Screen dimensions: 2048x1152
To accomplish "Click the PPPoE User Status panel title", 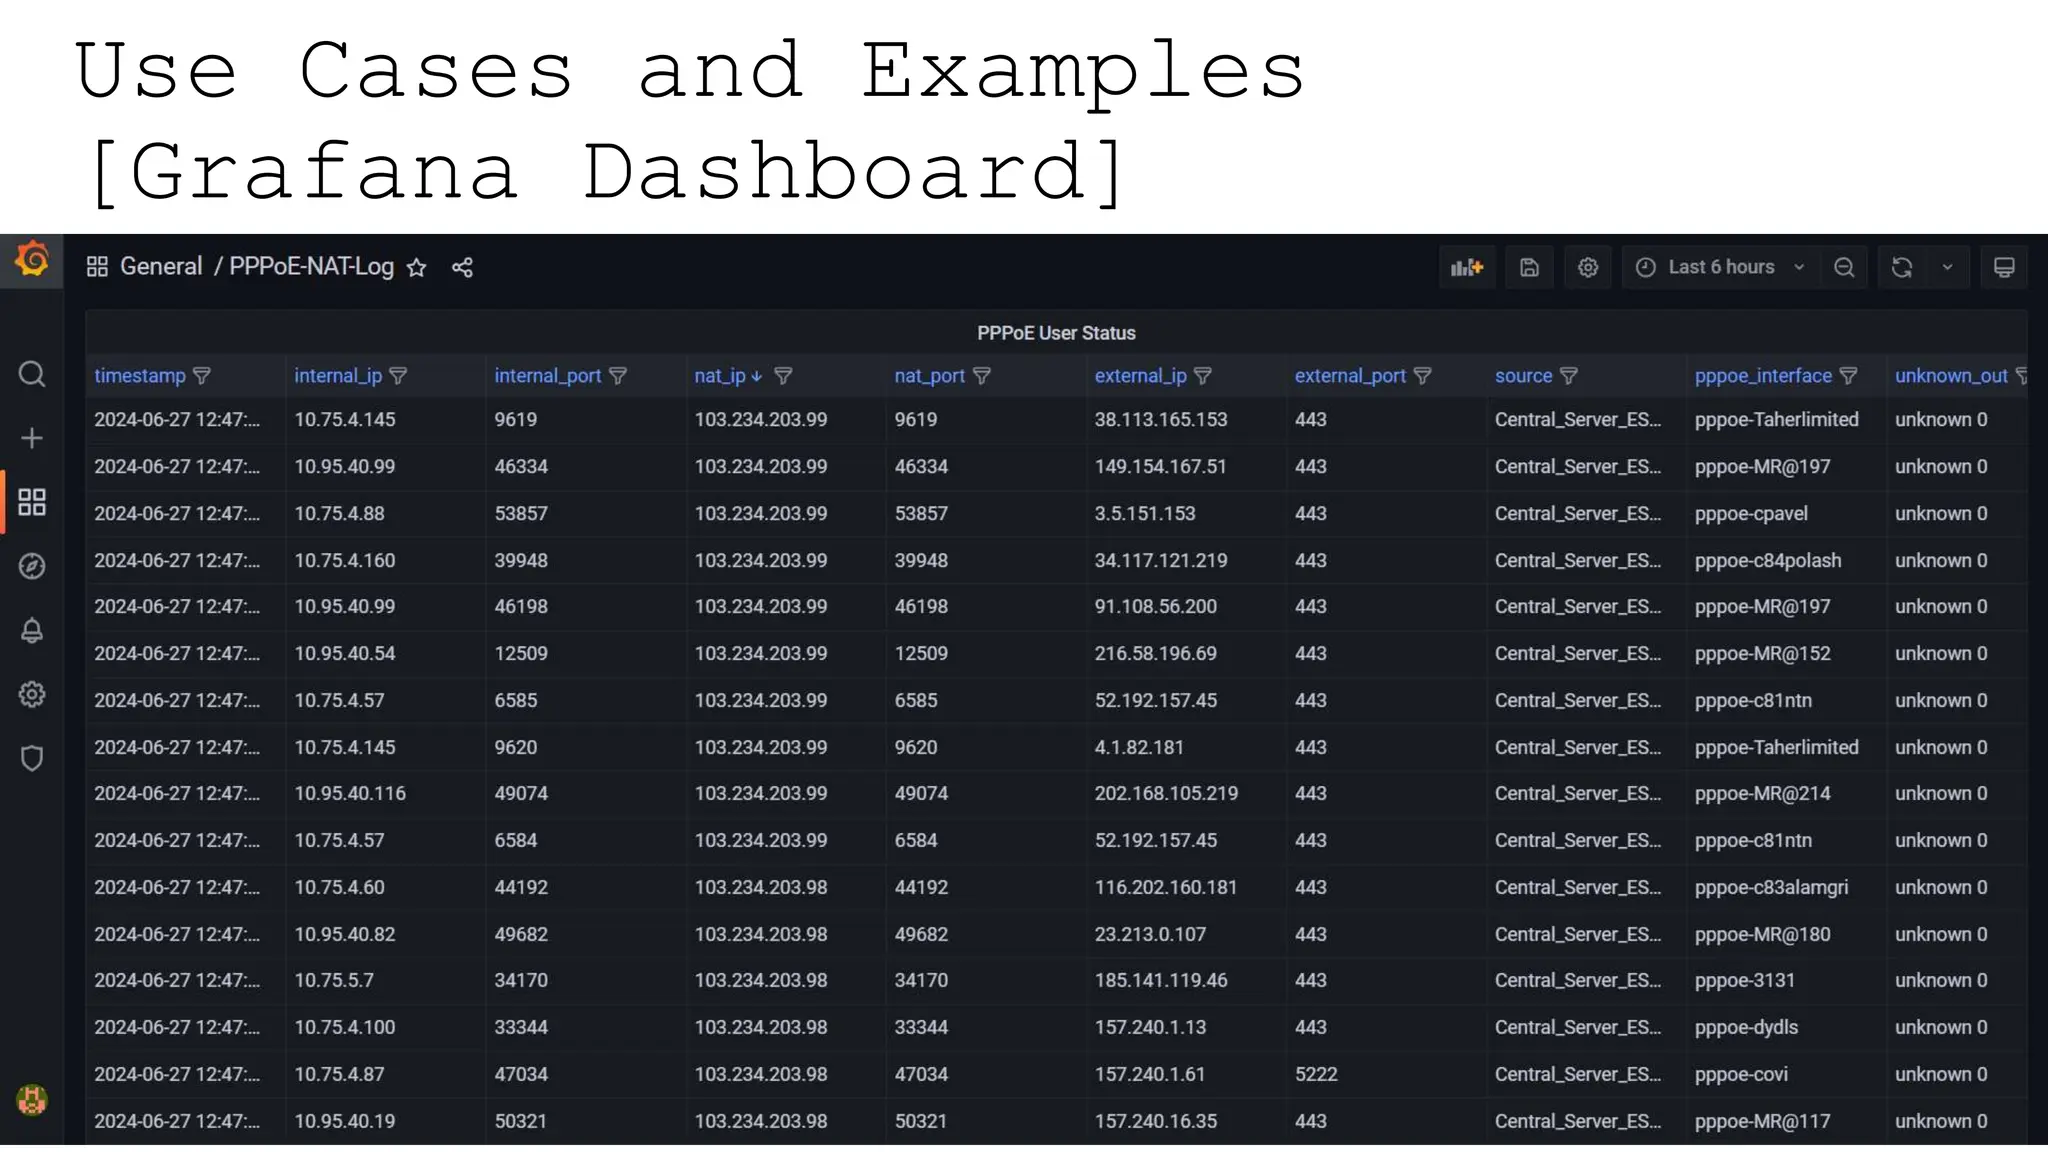I will [x=1056, y=333].
